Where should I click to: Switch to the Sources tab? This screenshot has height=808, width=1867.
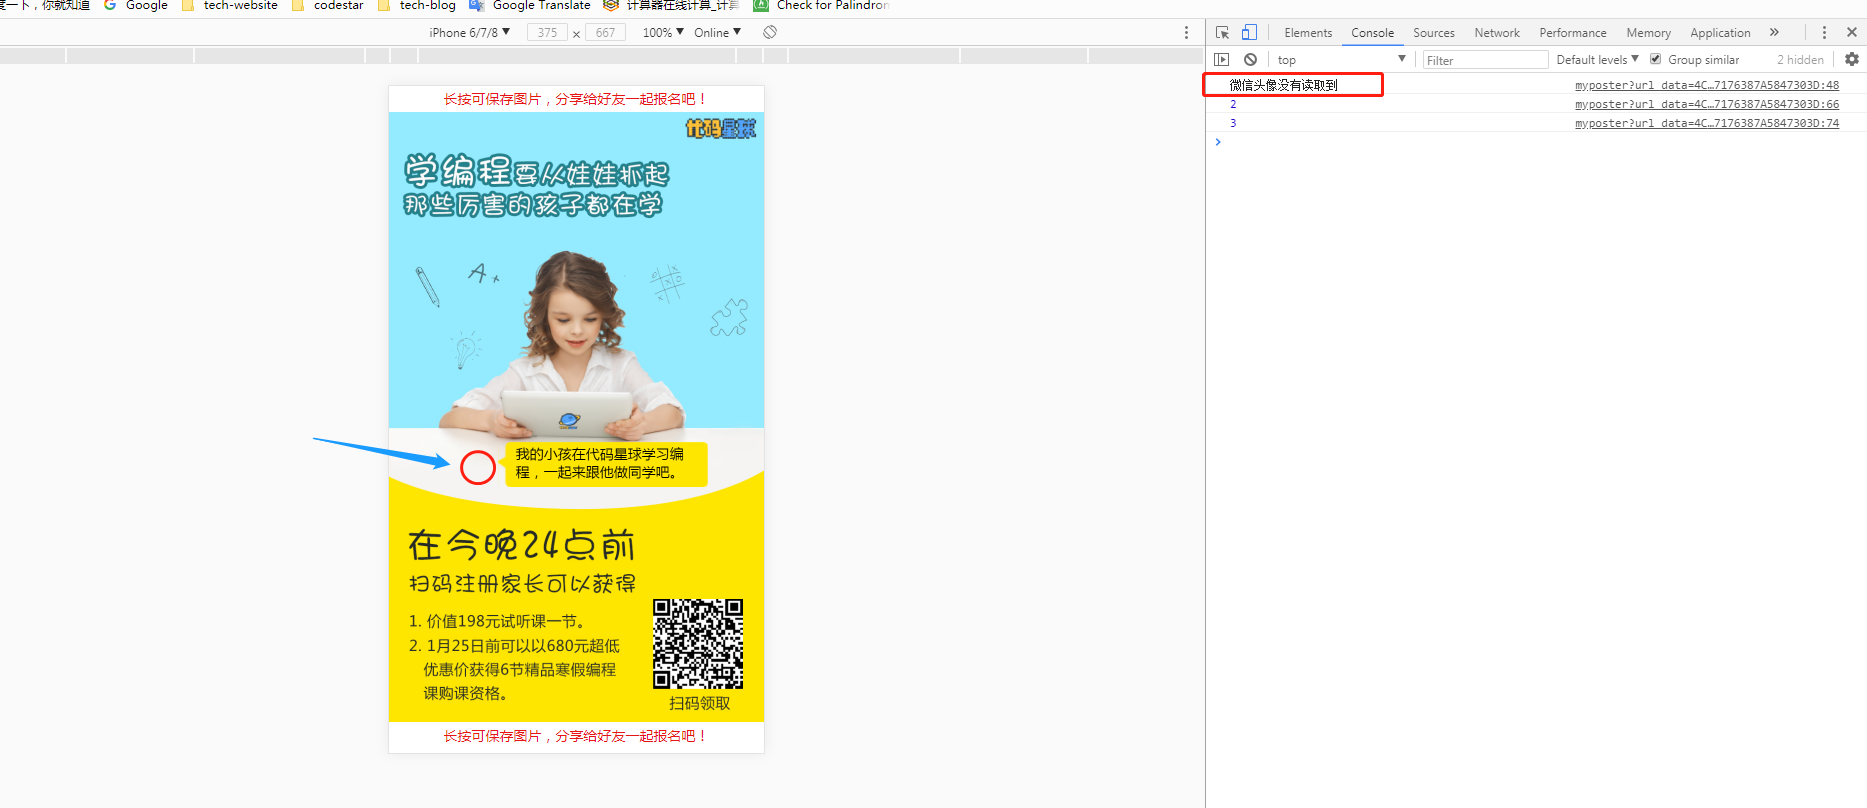pyautogui.click(x=1434, y=33)
